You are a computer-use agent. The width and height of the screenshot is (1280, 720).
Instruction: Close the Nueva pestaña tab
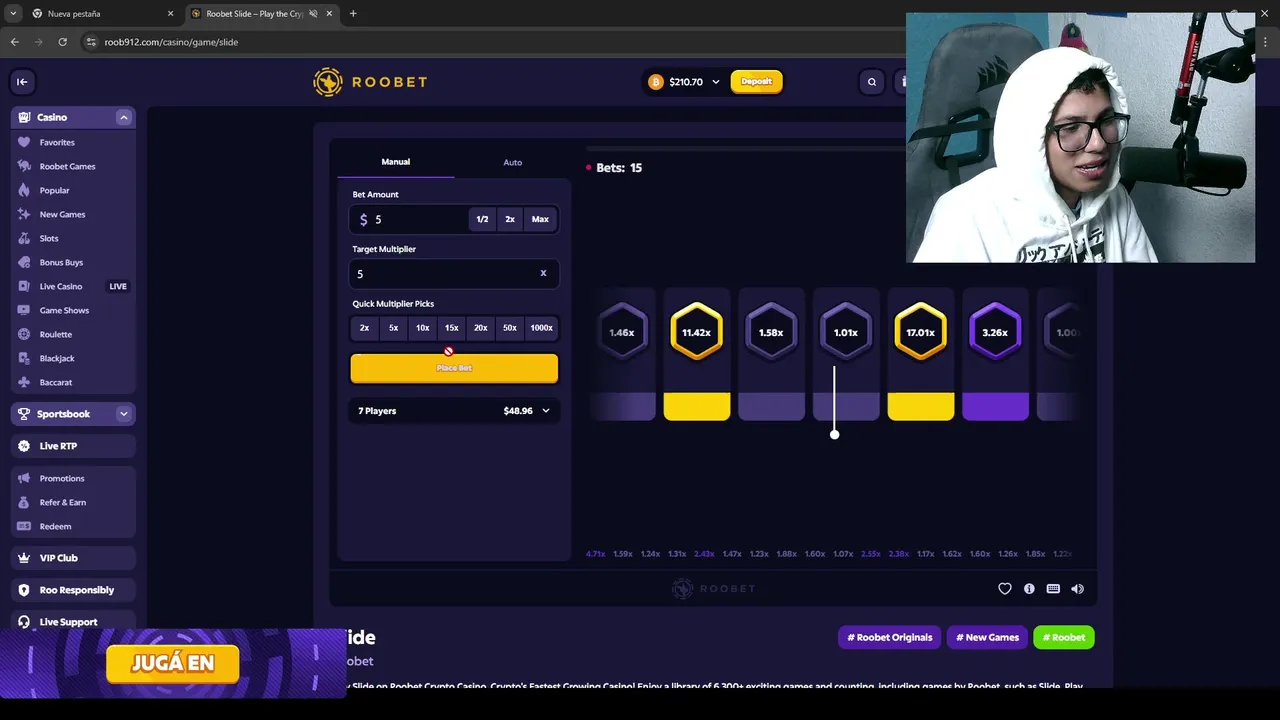pos(170,14)
